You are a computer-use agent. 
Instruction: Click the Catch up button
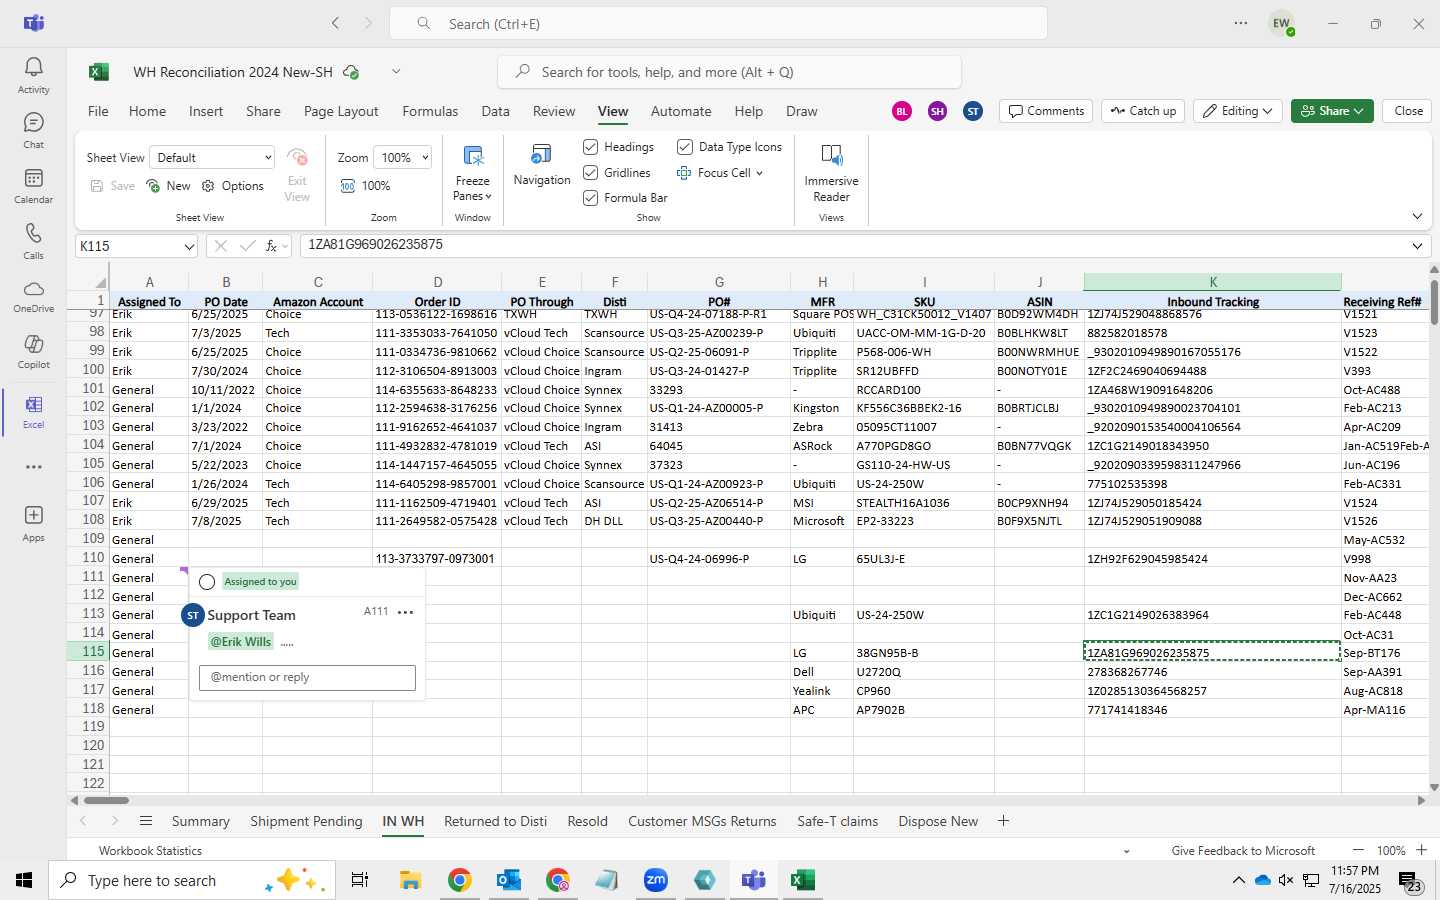(1143, 111)
